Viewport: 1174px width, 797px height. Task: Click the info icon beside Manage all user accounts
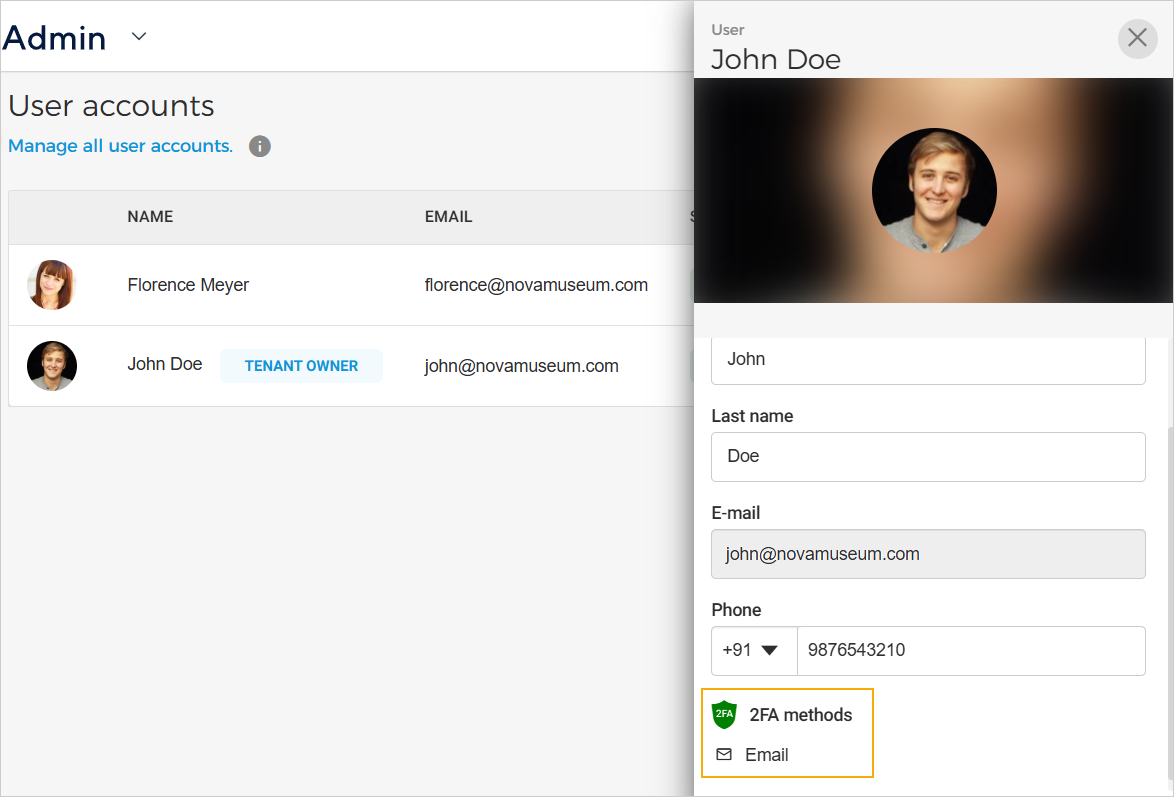pyautogui.click(x=259, y=147)
